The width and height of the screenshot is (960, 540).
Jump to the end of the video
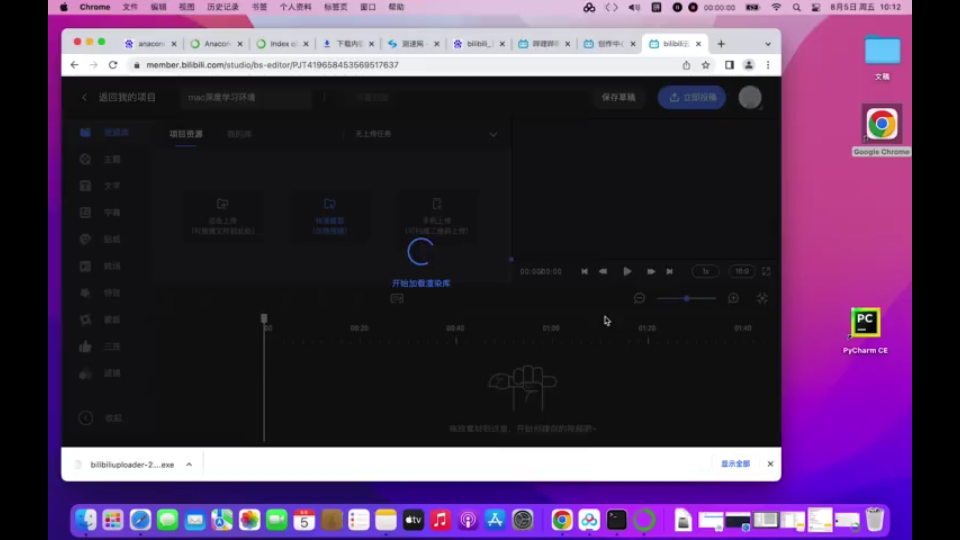point(669,271)
